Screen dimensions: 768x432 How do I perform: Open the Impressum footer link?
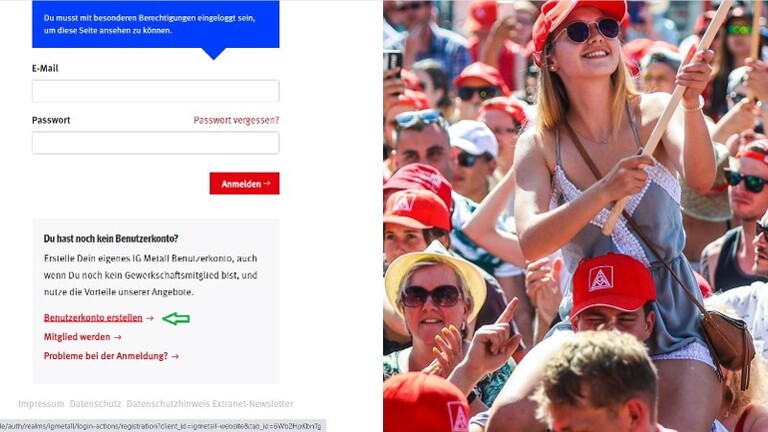point(41,404)
